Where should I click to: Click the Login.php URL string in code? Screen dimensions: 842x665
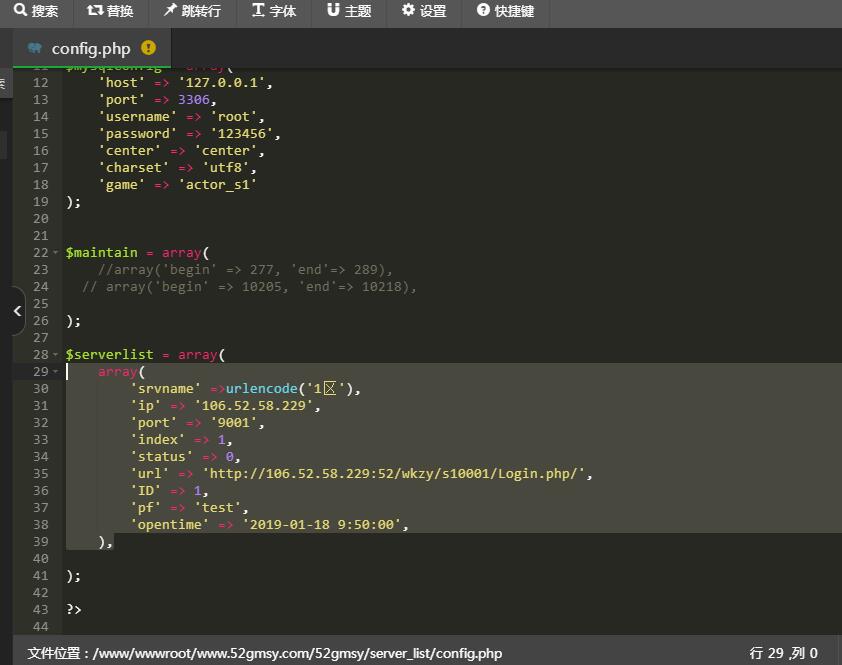pyautogui.click(x=396, y=474)
